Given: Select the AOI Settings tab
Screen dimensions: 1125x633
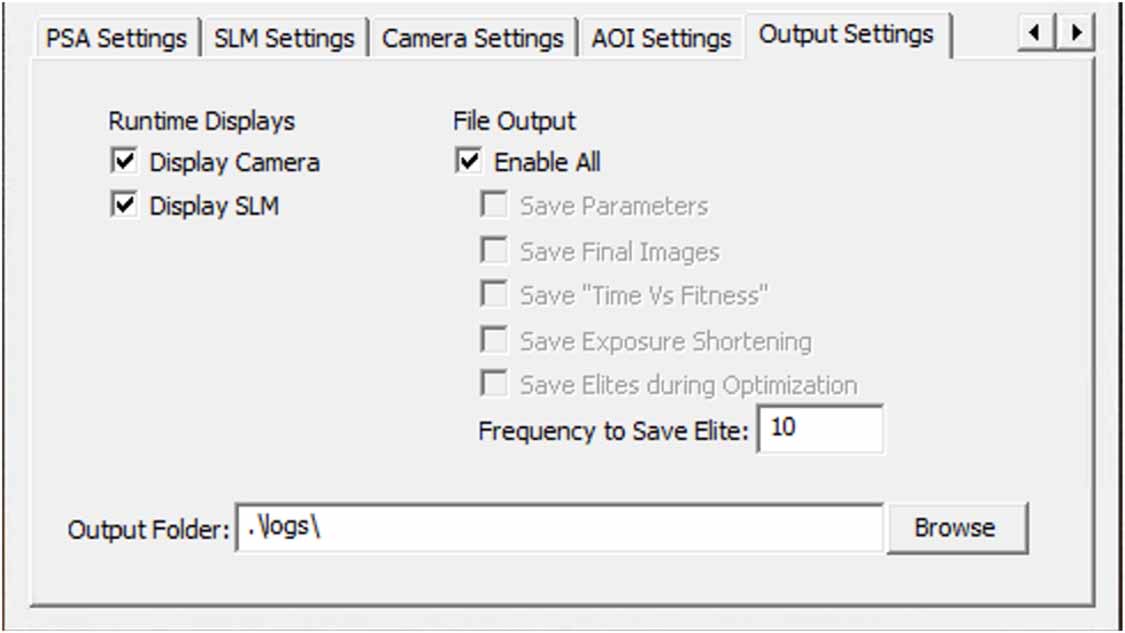Looking at the screenshot, I should tap(661, 39).
